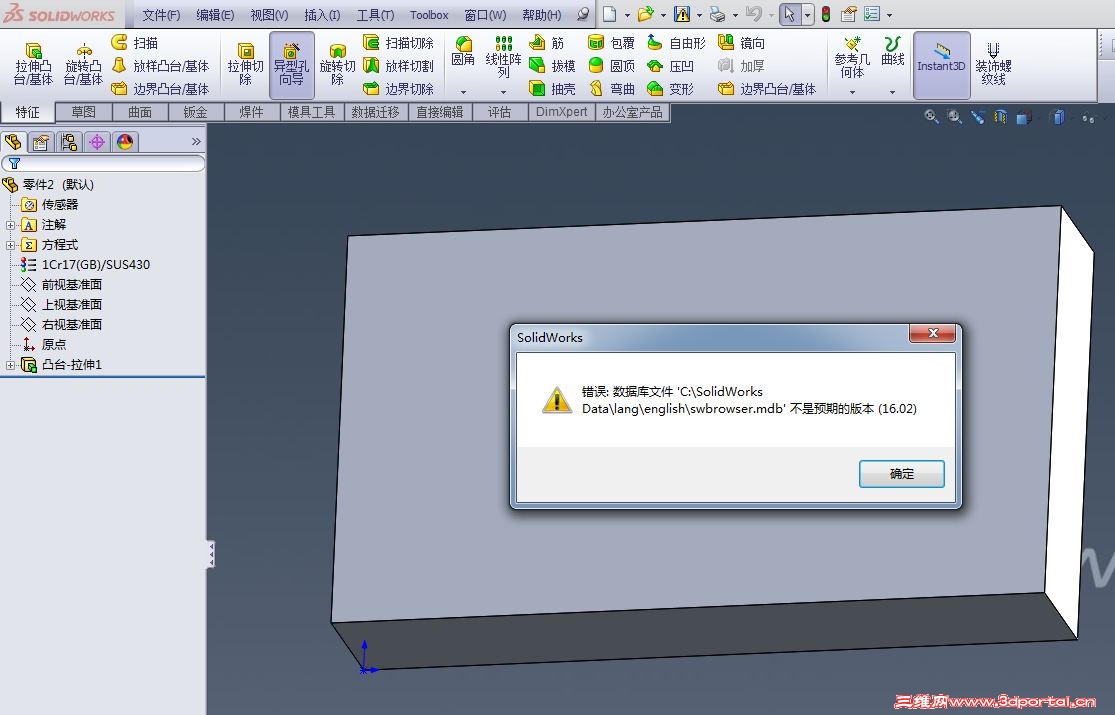Open the DisplayManager color-ball tab

tap(125, 142)
